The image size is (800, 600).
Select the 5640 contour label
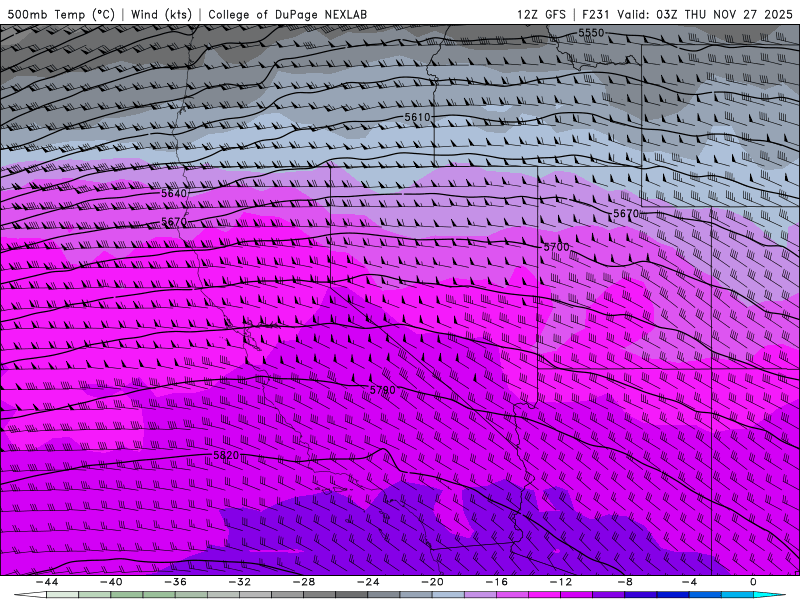tap(174, 193)
